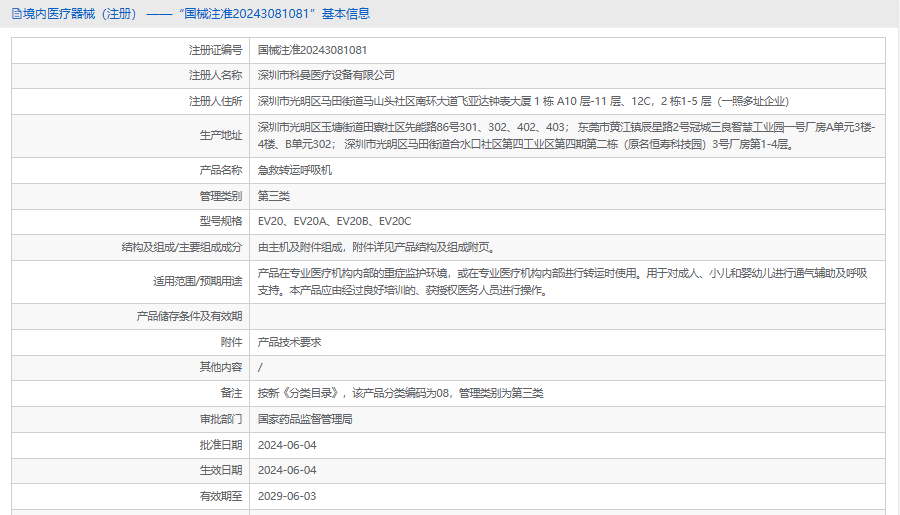The height and width of the screenshot is (515, 900).
Task: Select the 附件 label
Action: click(231, 342)
